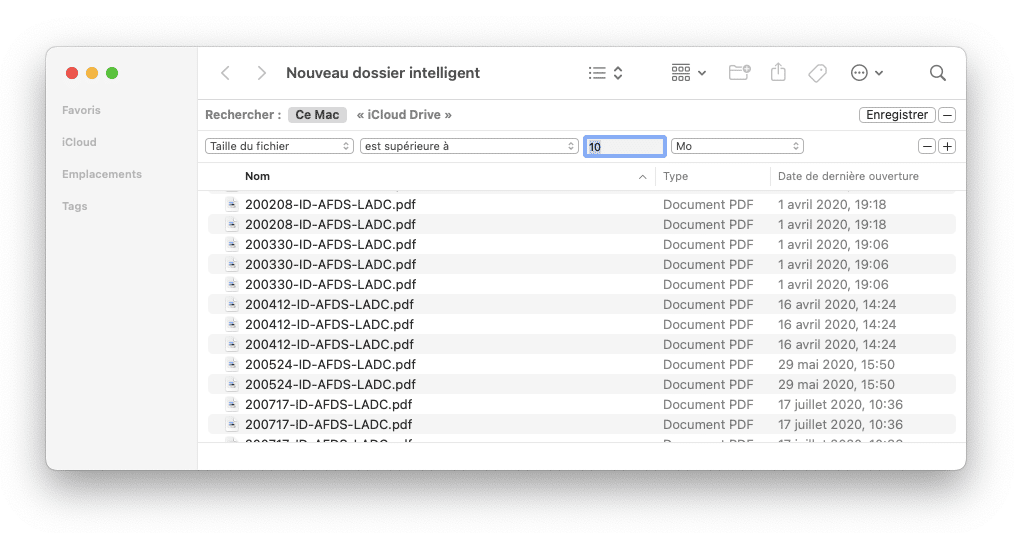Select the "iCloud Drive" search scope

coord(404,115)
